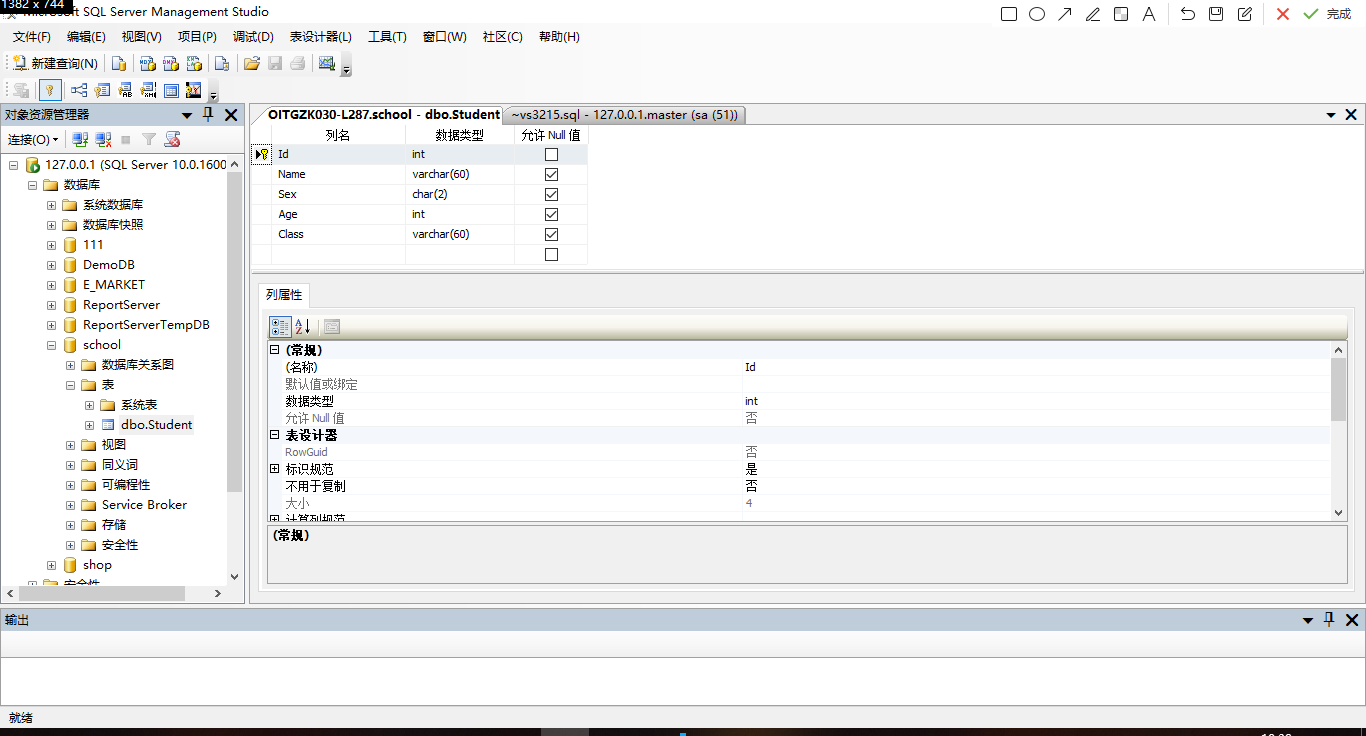Click the Stop square icon in Object Explorer
This screenshot has height=736, width=1366.
(126, 140)
